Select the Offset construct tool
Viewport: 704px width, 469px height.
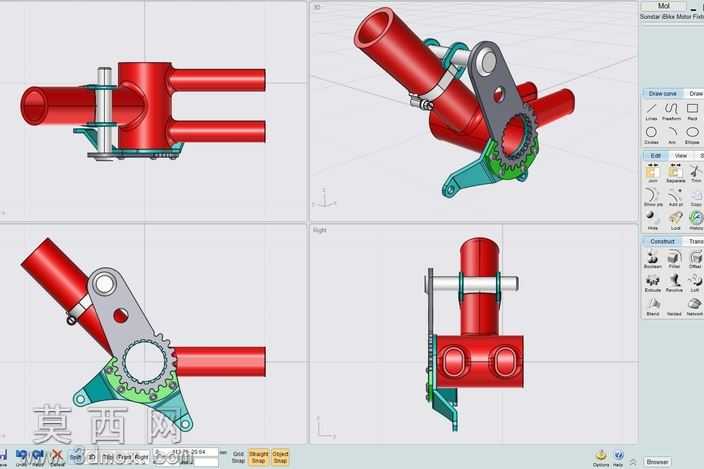click(x=695, y=259)
